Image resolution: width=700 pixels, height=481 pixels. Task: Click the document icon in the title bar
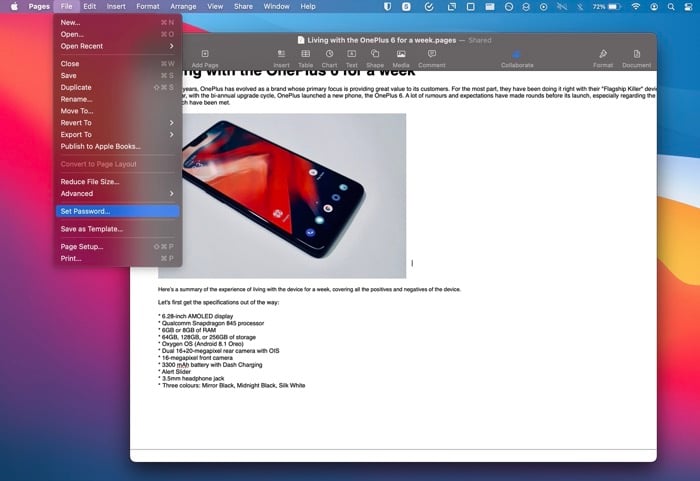tap(301, 40)
